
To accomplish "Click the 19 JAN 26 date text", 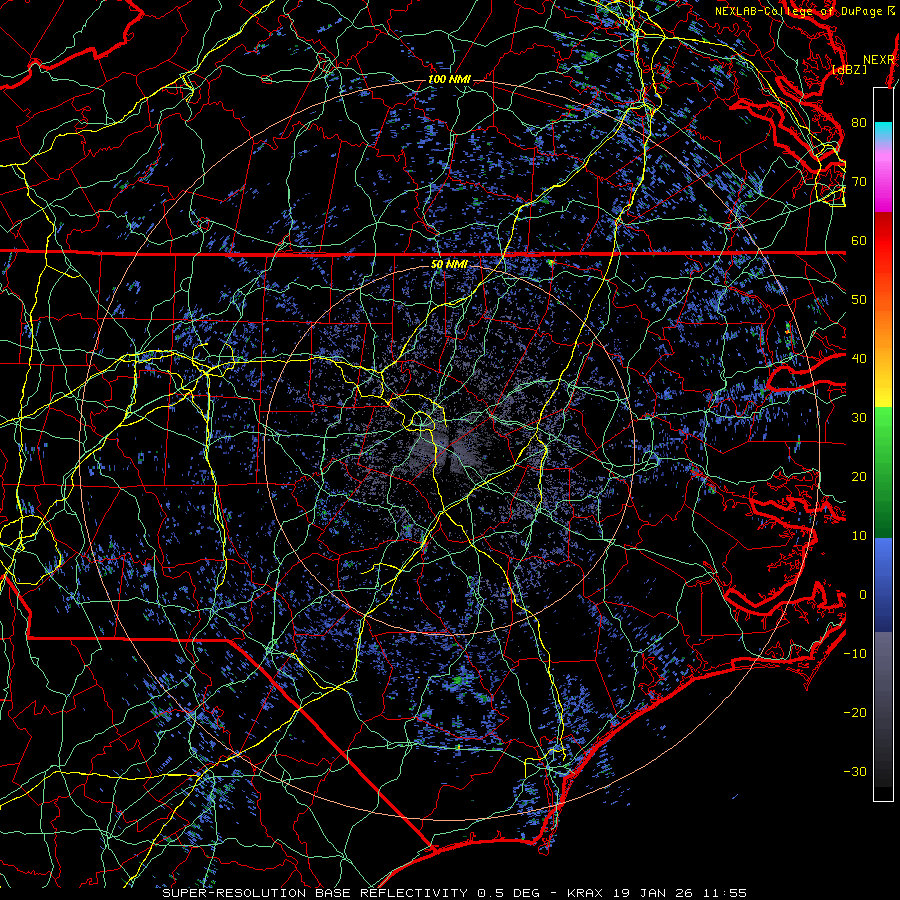I will tap(653, 893).
